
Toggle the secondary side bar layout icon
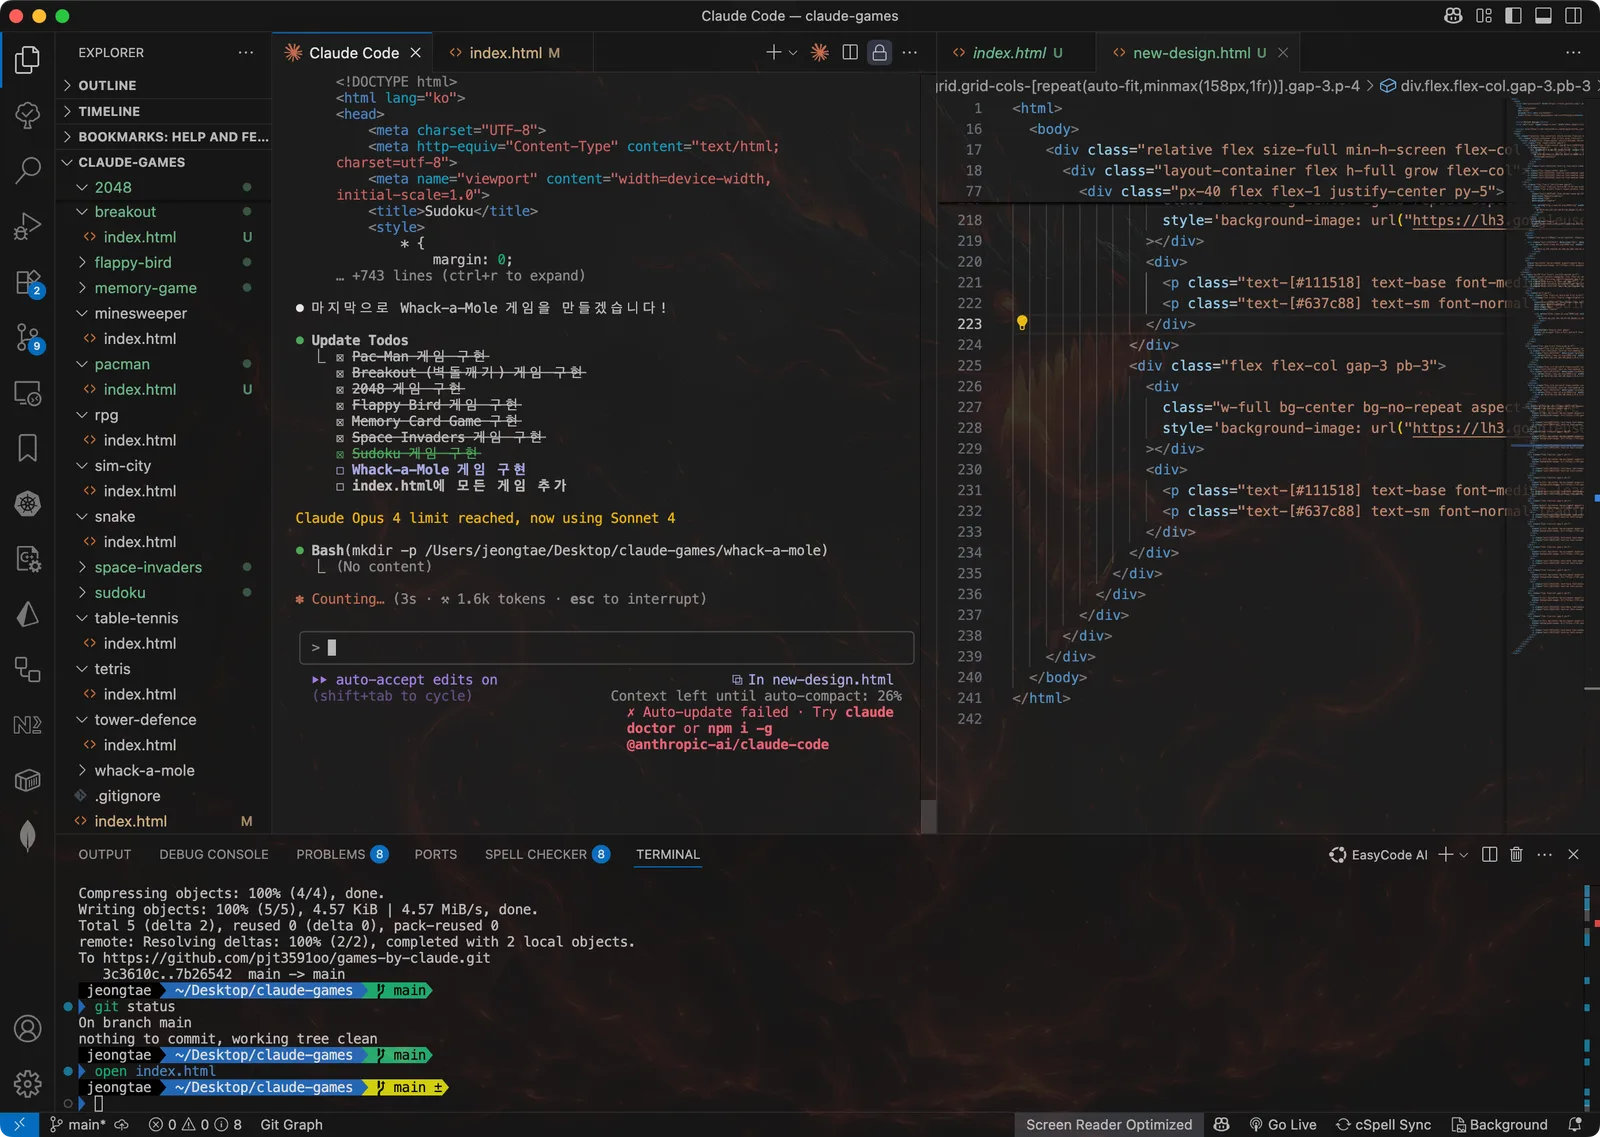coord(1573,16)
